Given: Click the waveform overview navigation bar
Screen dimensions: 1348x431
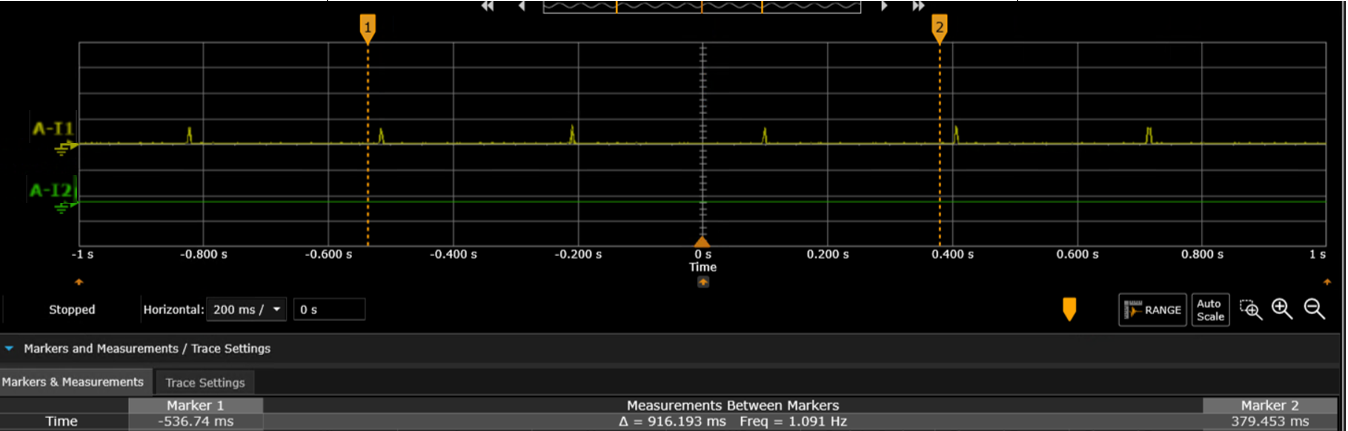Looking at the screenshot, I should 701,7.
